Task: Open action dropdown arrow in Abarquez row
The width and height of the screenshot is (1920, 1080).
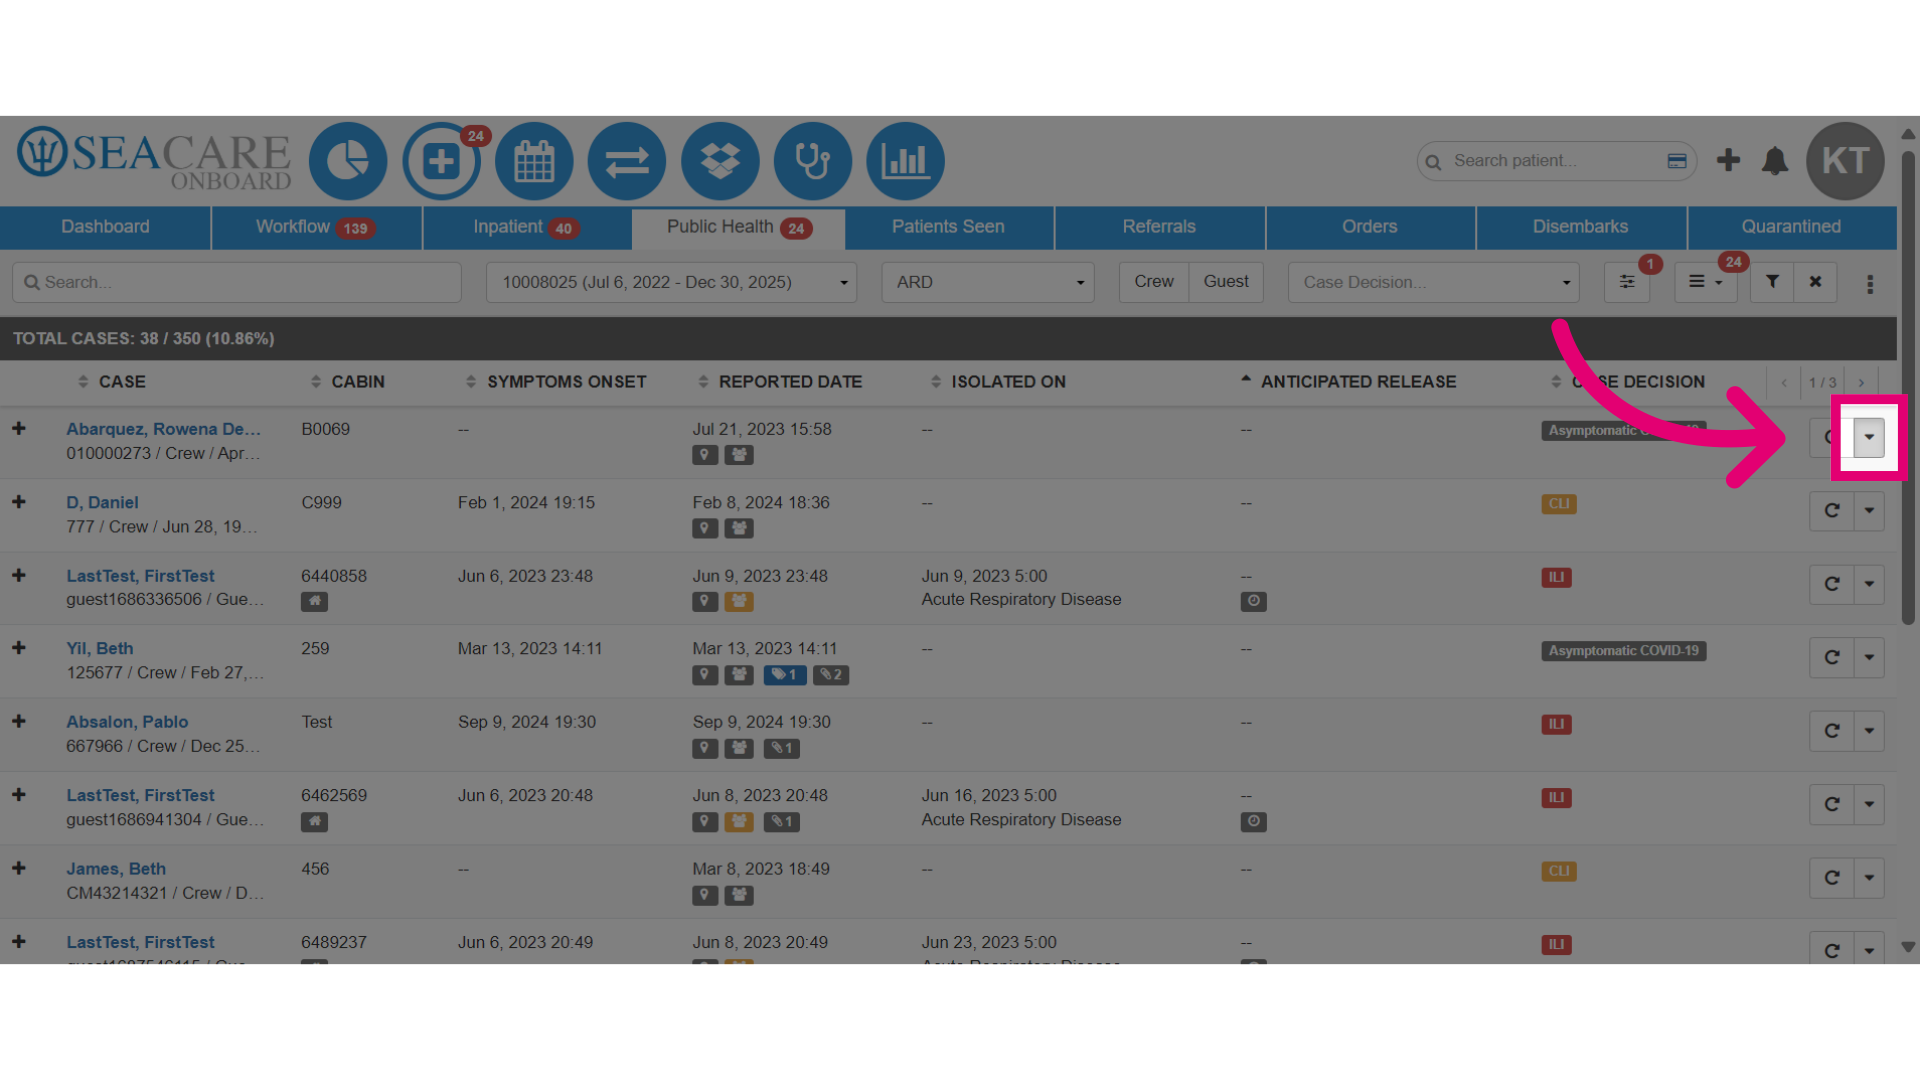Action: click(1869, 437)
